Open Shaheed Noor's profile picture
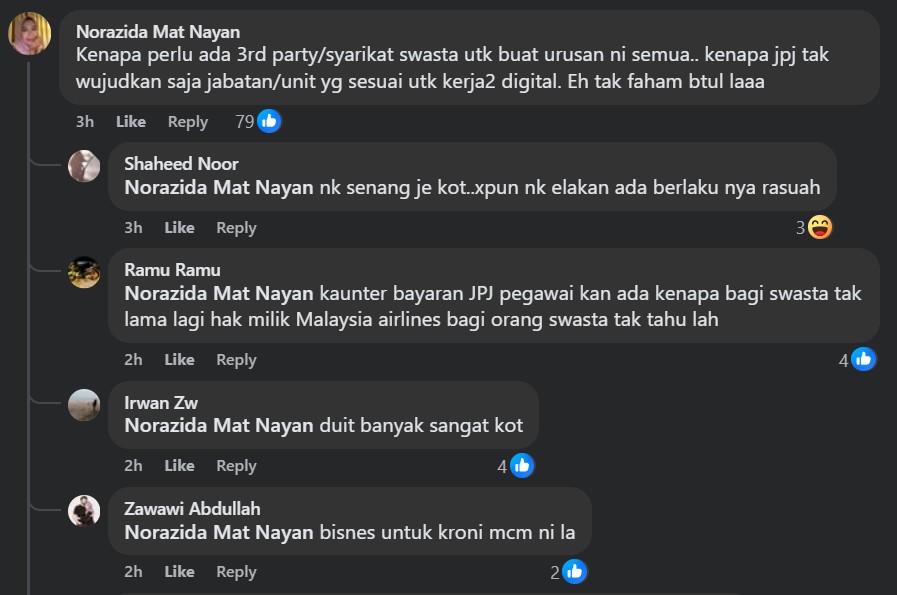This screenshot has height=595, width=897. coord(84,166)
